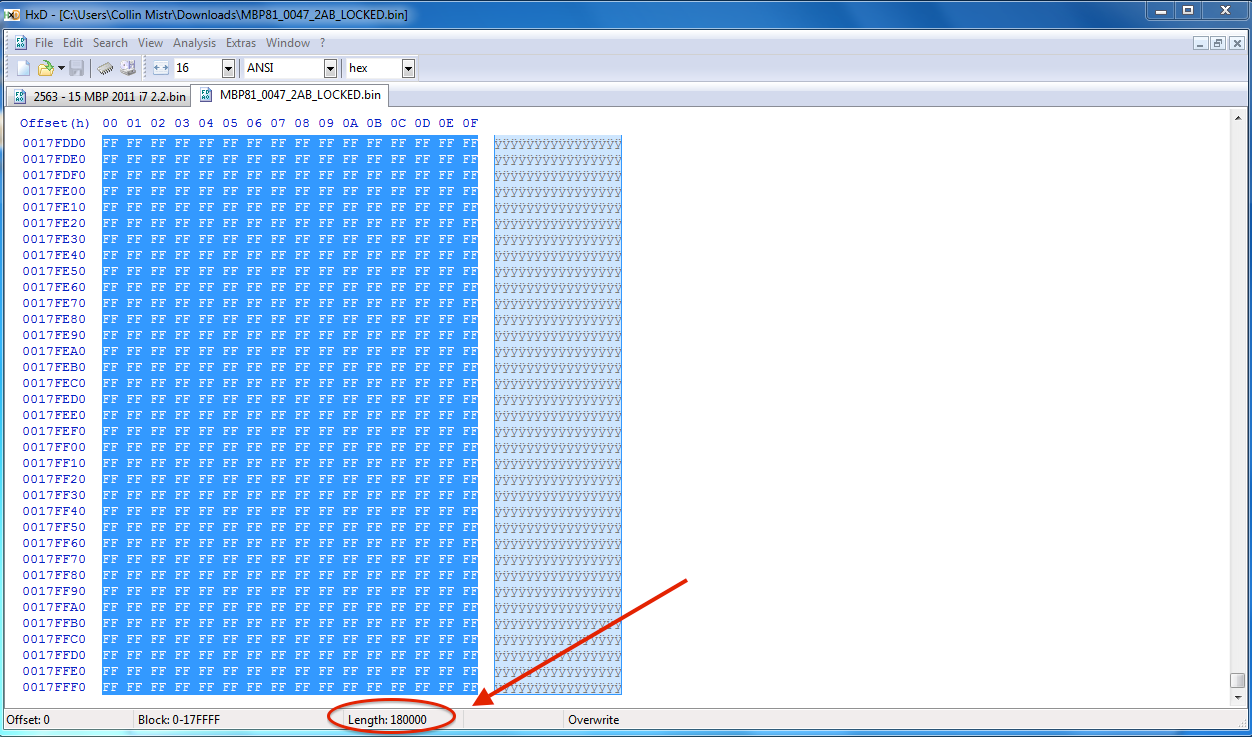Open the ? help menu

[322, 43]
